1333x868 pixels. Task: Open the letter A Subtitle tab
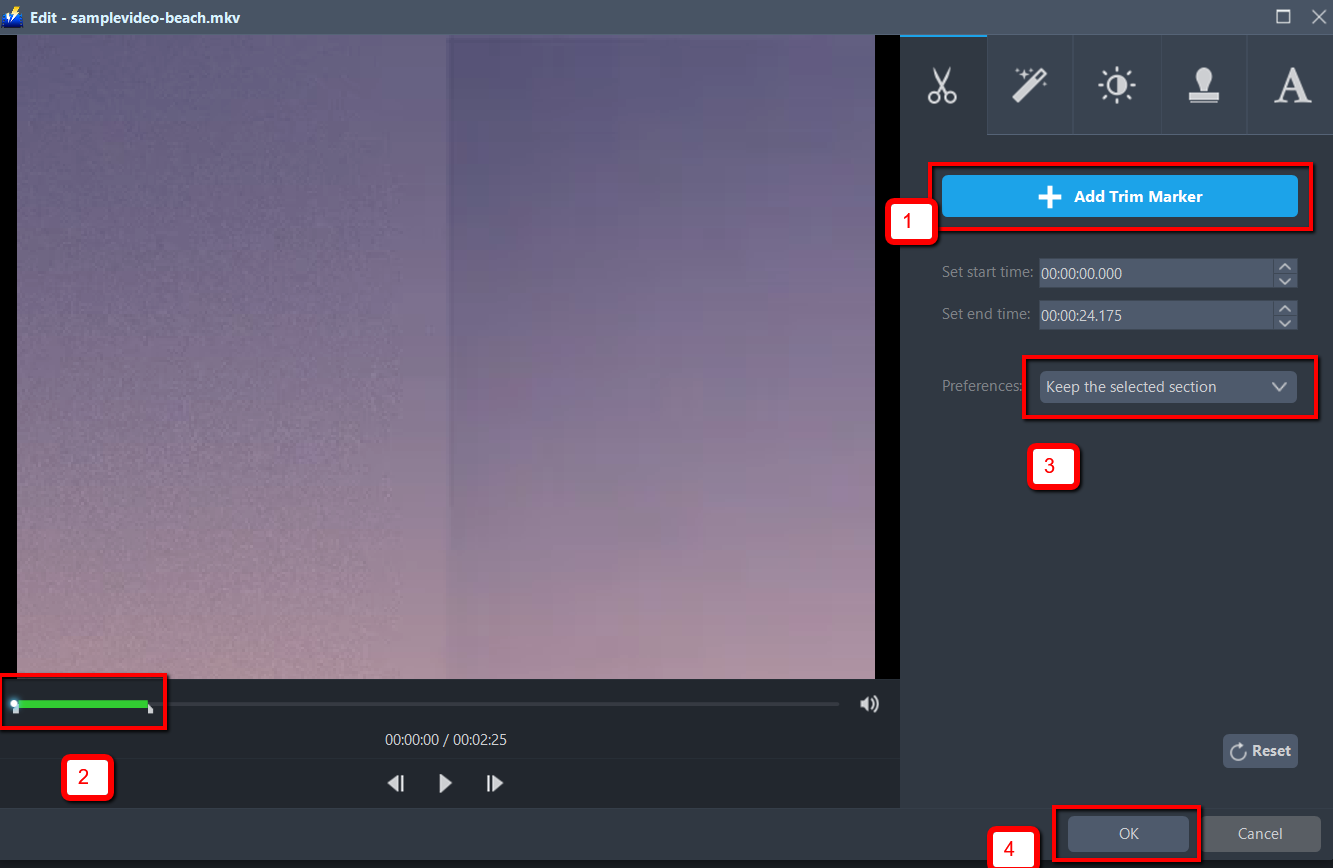pyautogui.click(x=1291, y=86)
